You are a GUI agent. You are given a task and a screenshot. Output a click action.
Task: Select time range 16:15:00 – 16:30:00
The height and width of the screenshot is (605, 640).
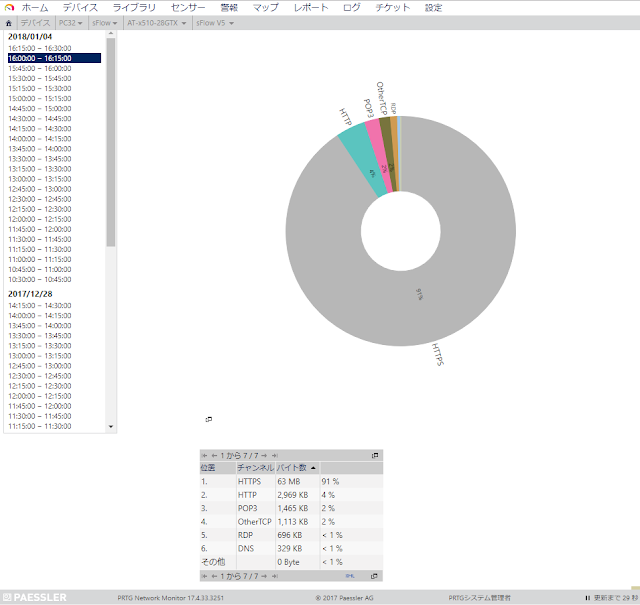(40, 48)
